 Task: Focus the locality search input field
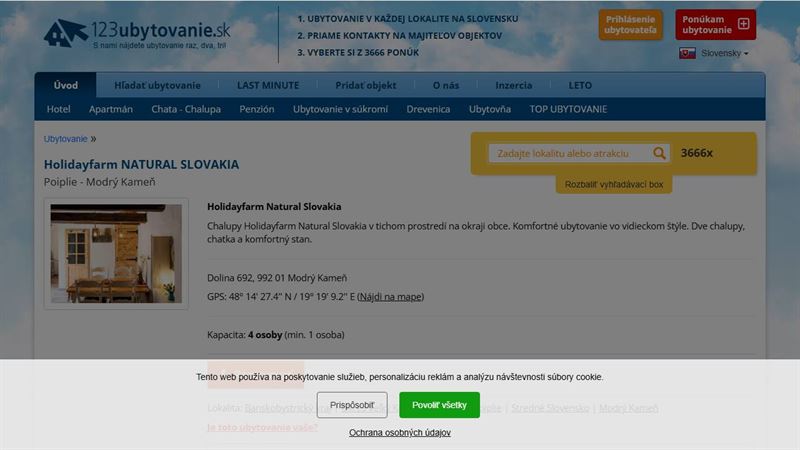click(x=569, y=153)
